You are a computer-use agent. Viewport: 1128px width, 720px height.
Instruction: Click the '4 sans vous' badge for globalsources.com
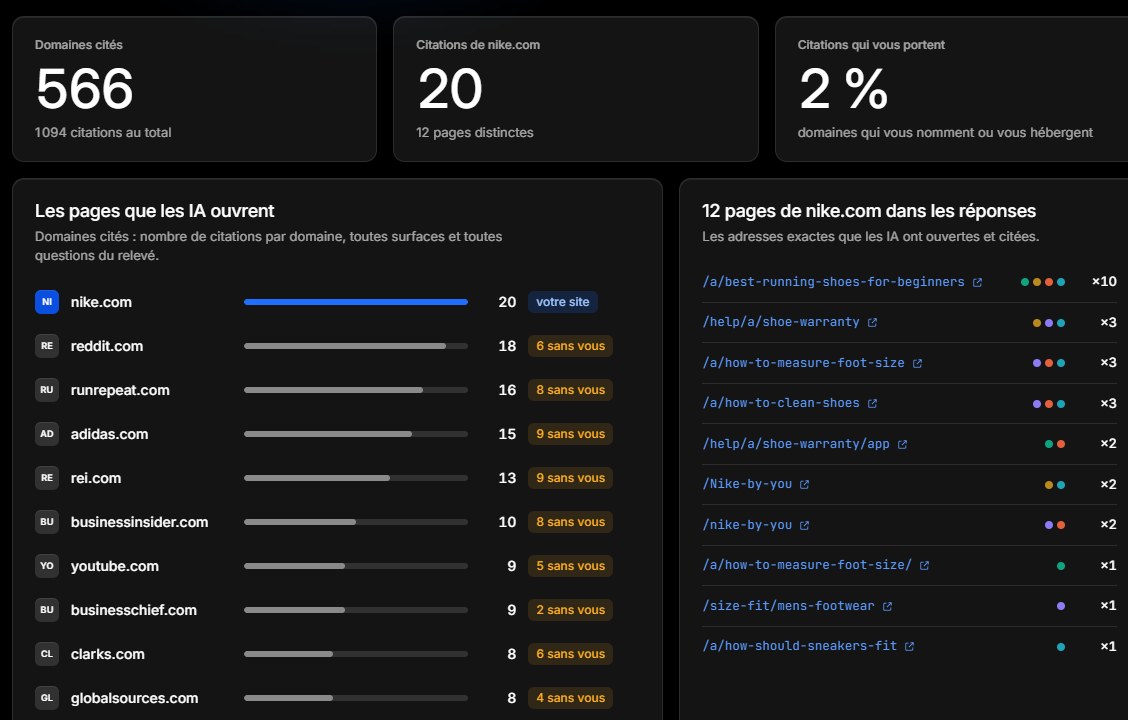tap(570, 698)
